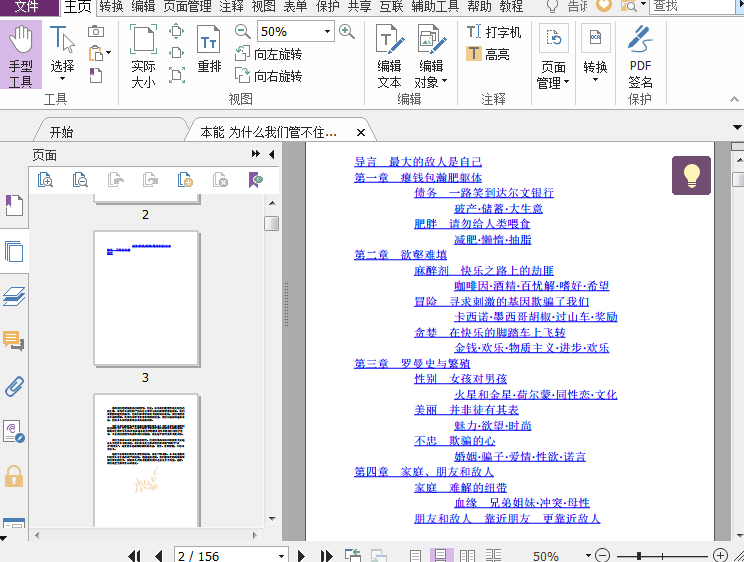Open the Digital Signatures side panel
The image size is (744, 562).
(x=14, y=431)
